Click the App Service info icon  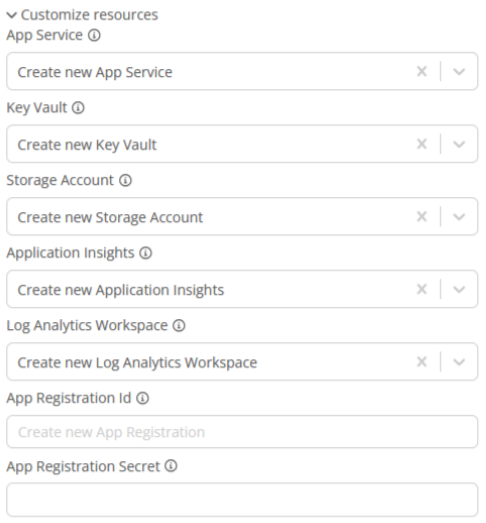pyautogui.click(x=94, y=35)
